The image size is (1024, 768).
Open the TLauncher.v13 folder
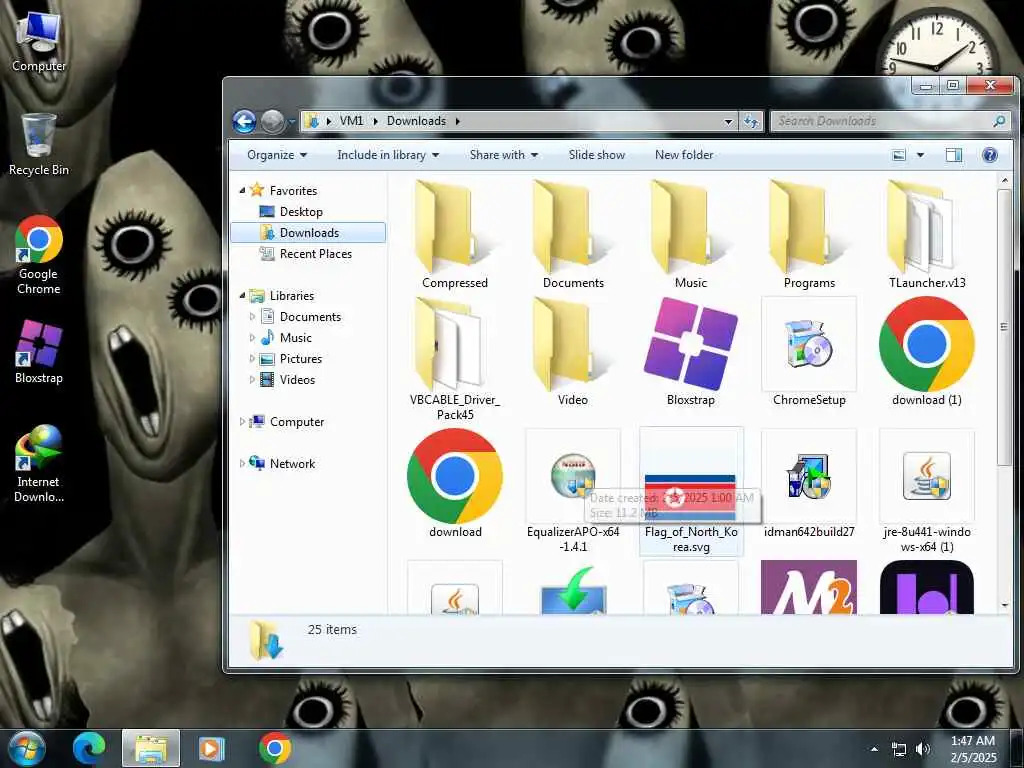tap(927, 235)
